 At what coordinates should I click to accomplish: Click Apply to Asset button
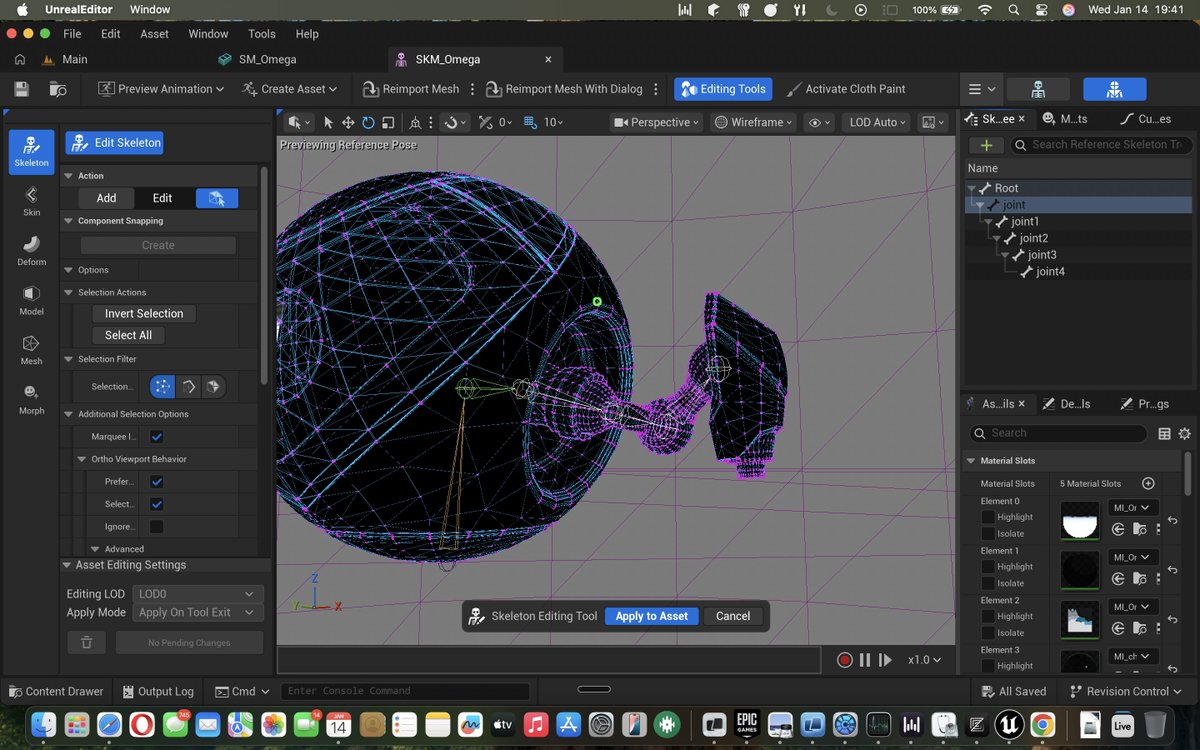click(652, 616)
